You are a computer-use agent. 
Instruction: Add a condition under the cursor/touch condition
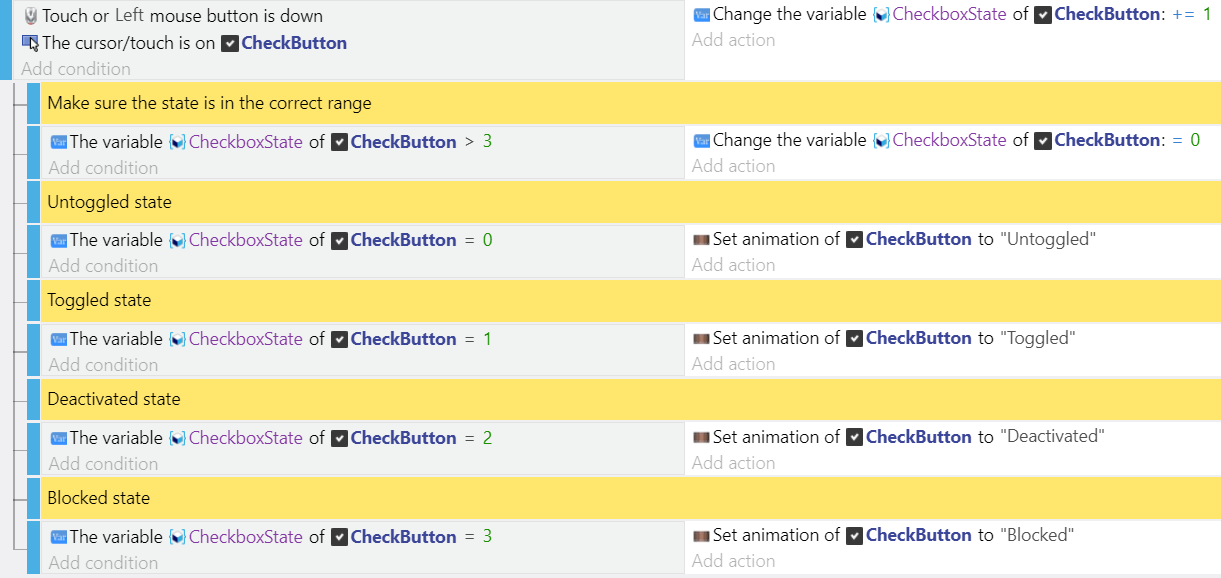76,69
